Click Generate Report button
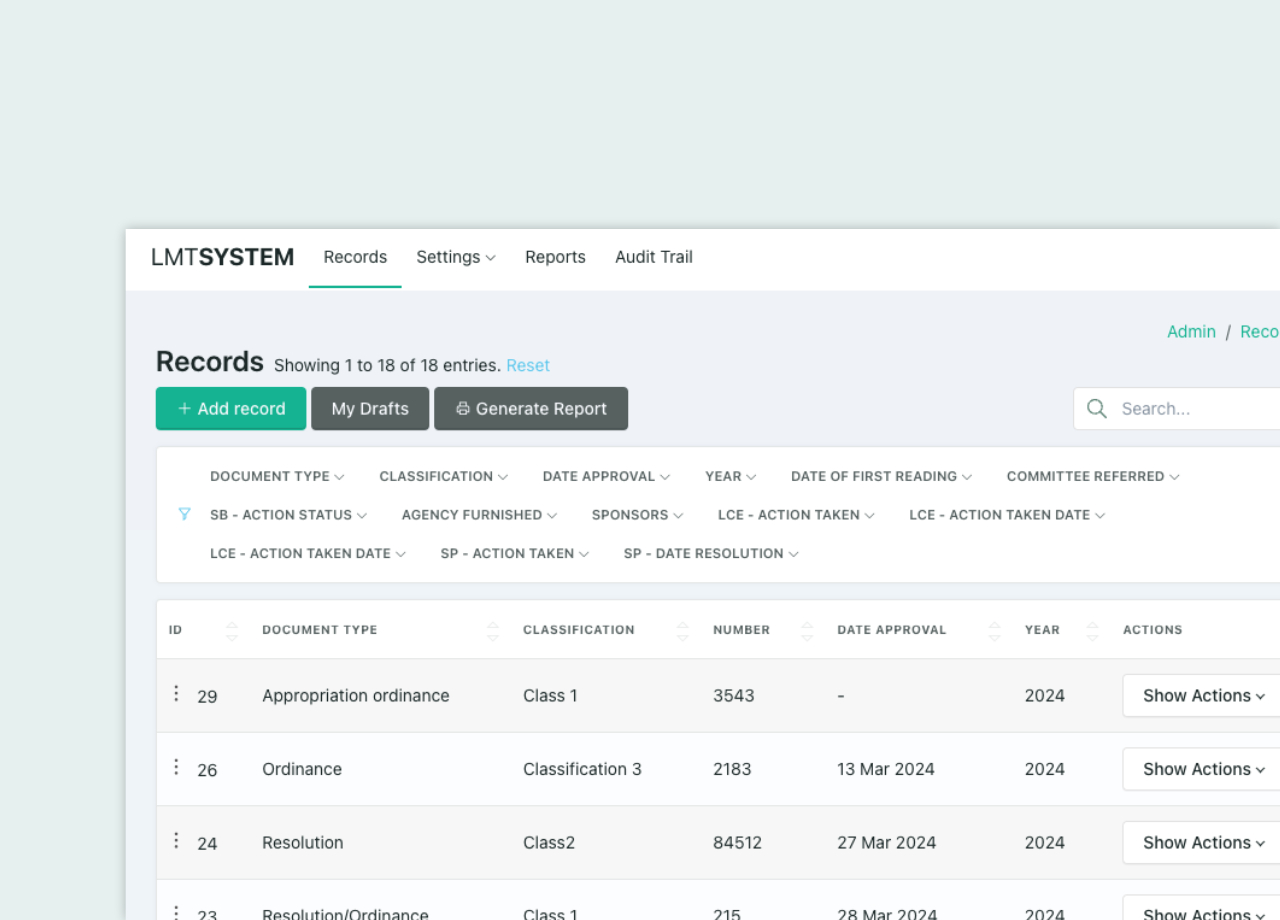The width and height of the screenshot is (1280, 920). 531,408
